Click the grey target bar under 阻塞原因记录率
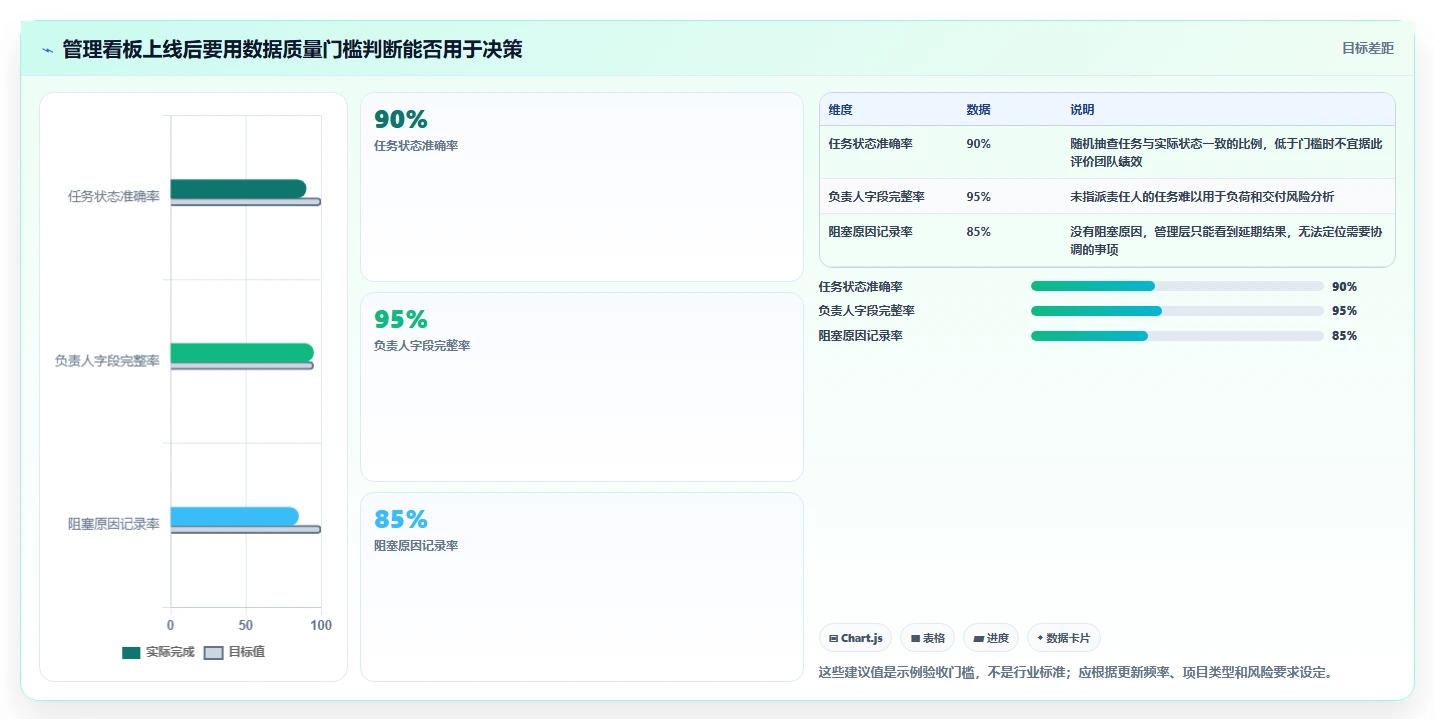The height and width of the screenshot is (719, 1435). (x=245, y=529)
